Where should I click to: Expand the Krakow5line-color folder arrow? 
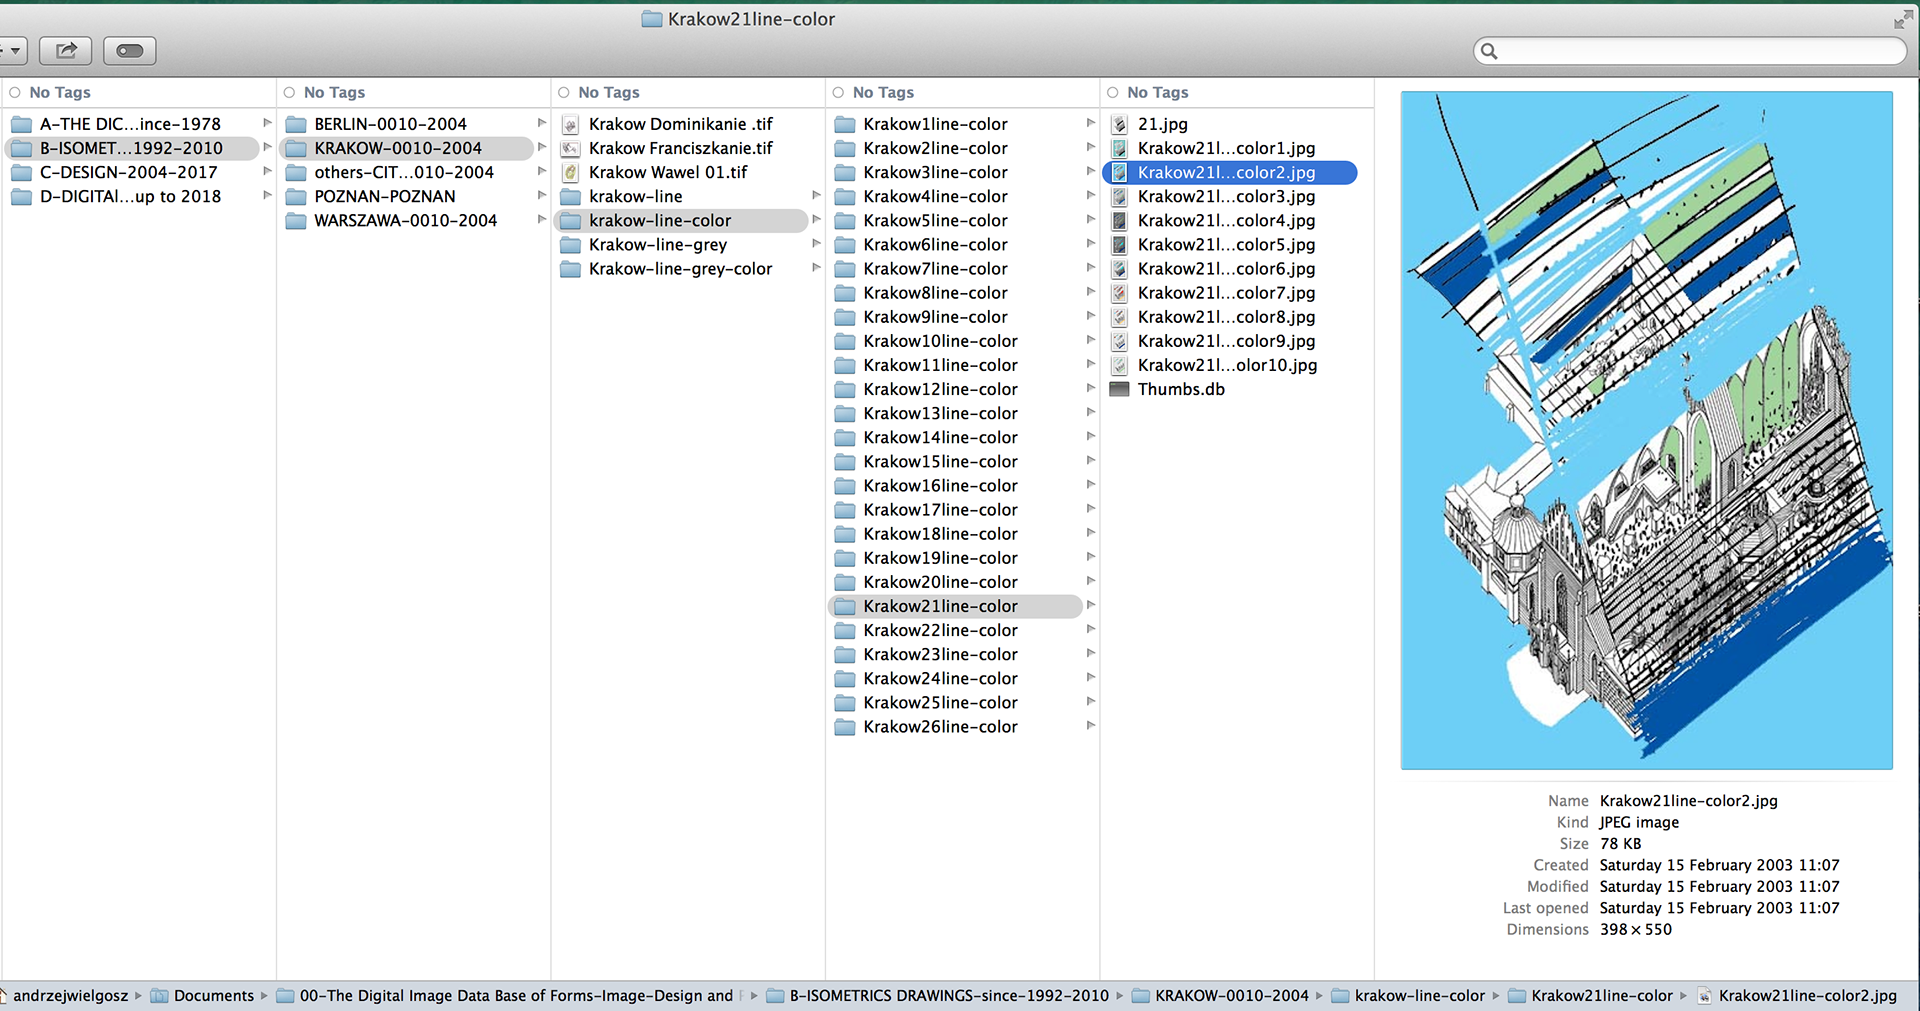click(1091, 219)
